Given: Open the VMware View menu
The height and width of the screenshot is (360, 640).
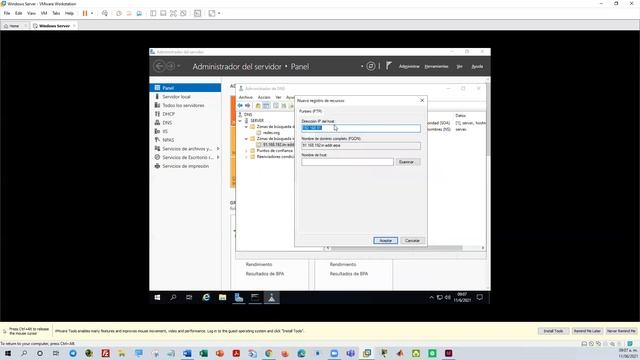Looking at the screenshot, I should click(x=31, y=13).
